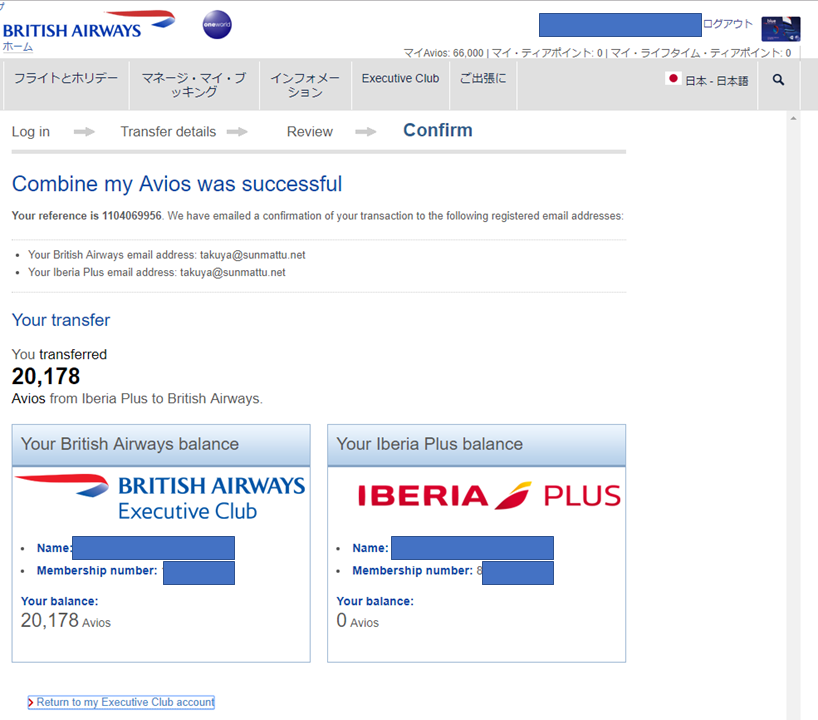Click Return to my Executive Club account
Image resolution: width=818 pixels, height=720 pixels.
tap(125, 702)
